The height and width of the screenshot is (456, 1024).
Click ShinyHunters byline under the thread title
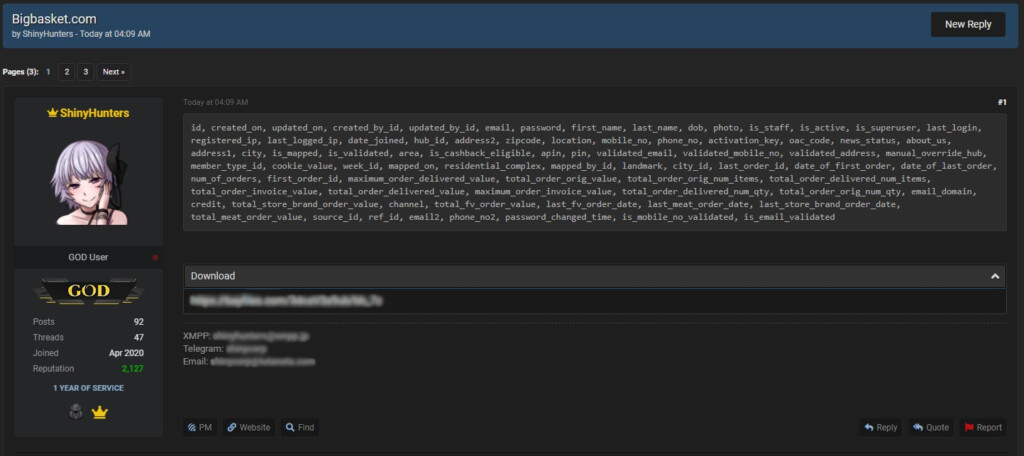tap(48, 34)
